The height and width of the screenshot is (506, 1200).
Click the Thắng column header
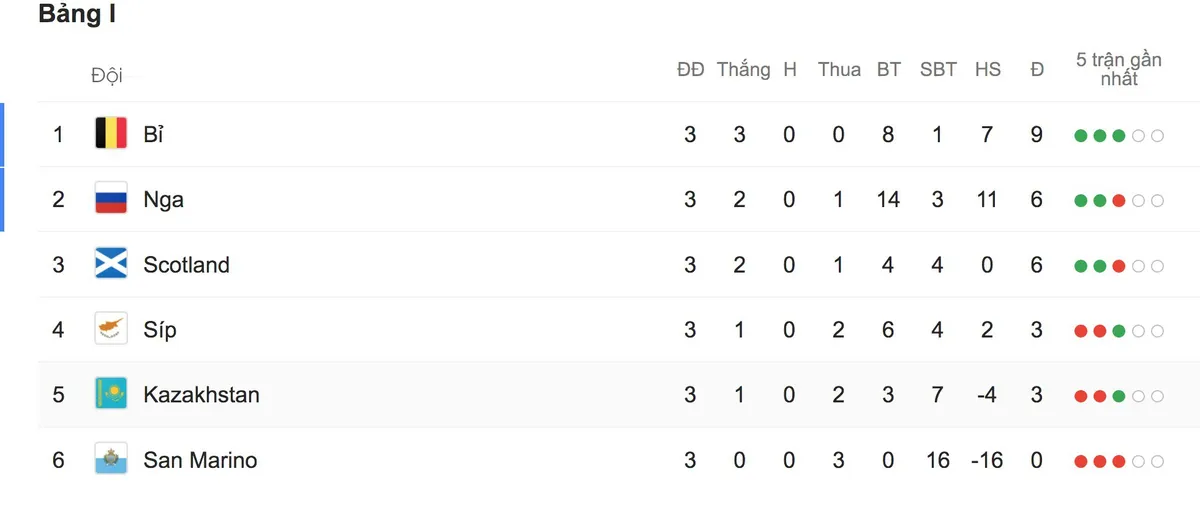(744, 70)
